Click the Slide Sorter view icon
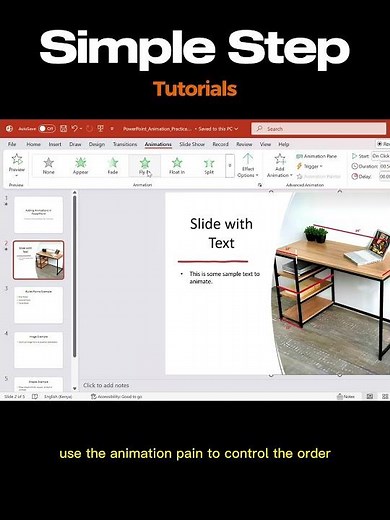 tap(385, 396)
